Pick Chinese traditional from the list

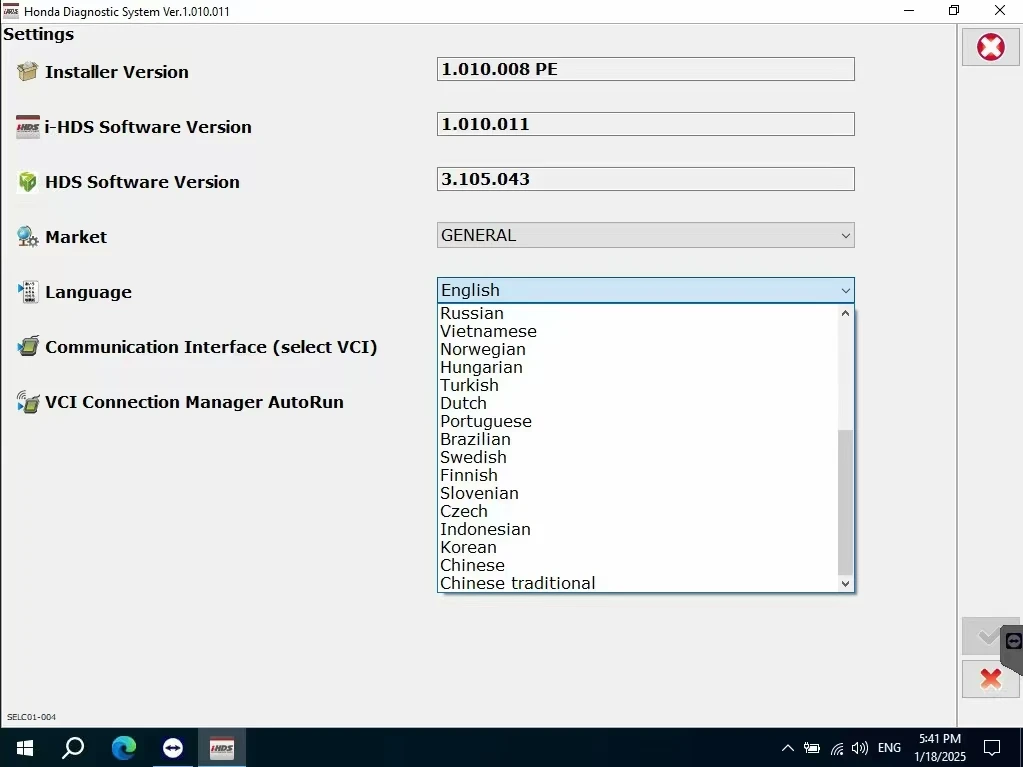tap(517, 583)
